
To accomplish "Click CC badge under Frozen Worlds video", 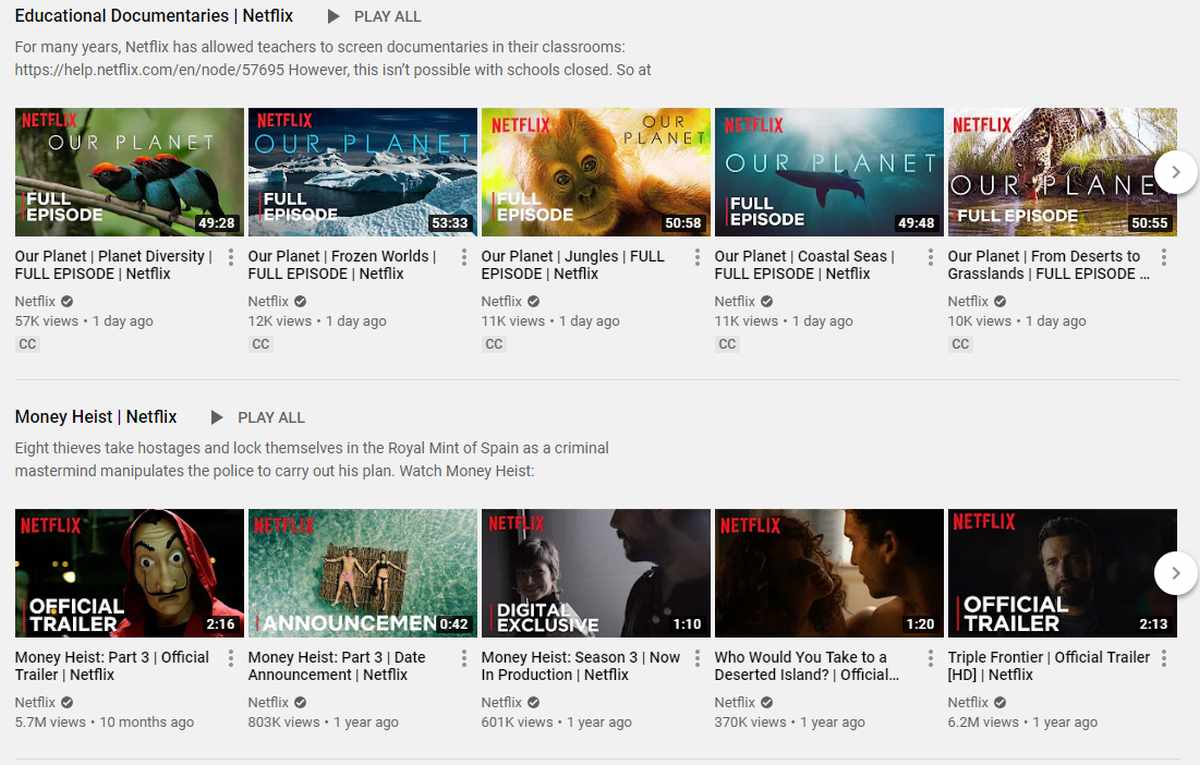I will point(260,344).
